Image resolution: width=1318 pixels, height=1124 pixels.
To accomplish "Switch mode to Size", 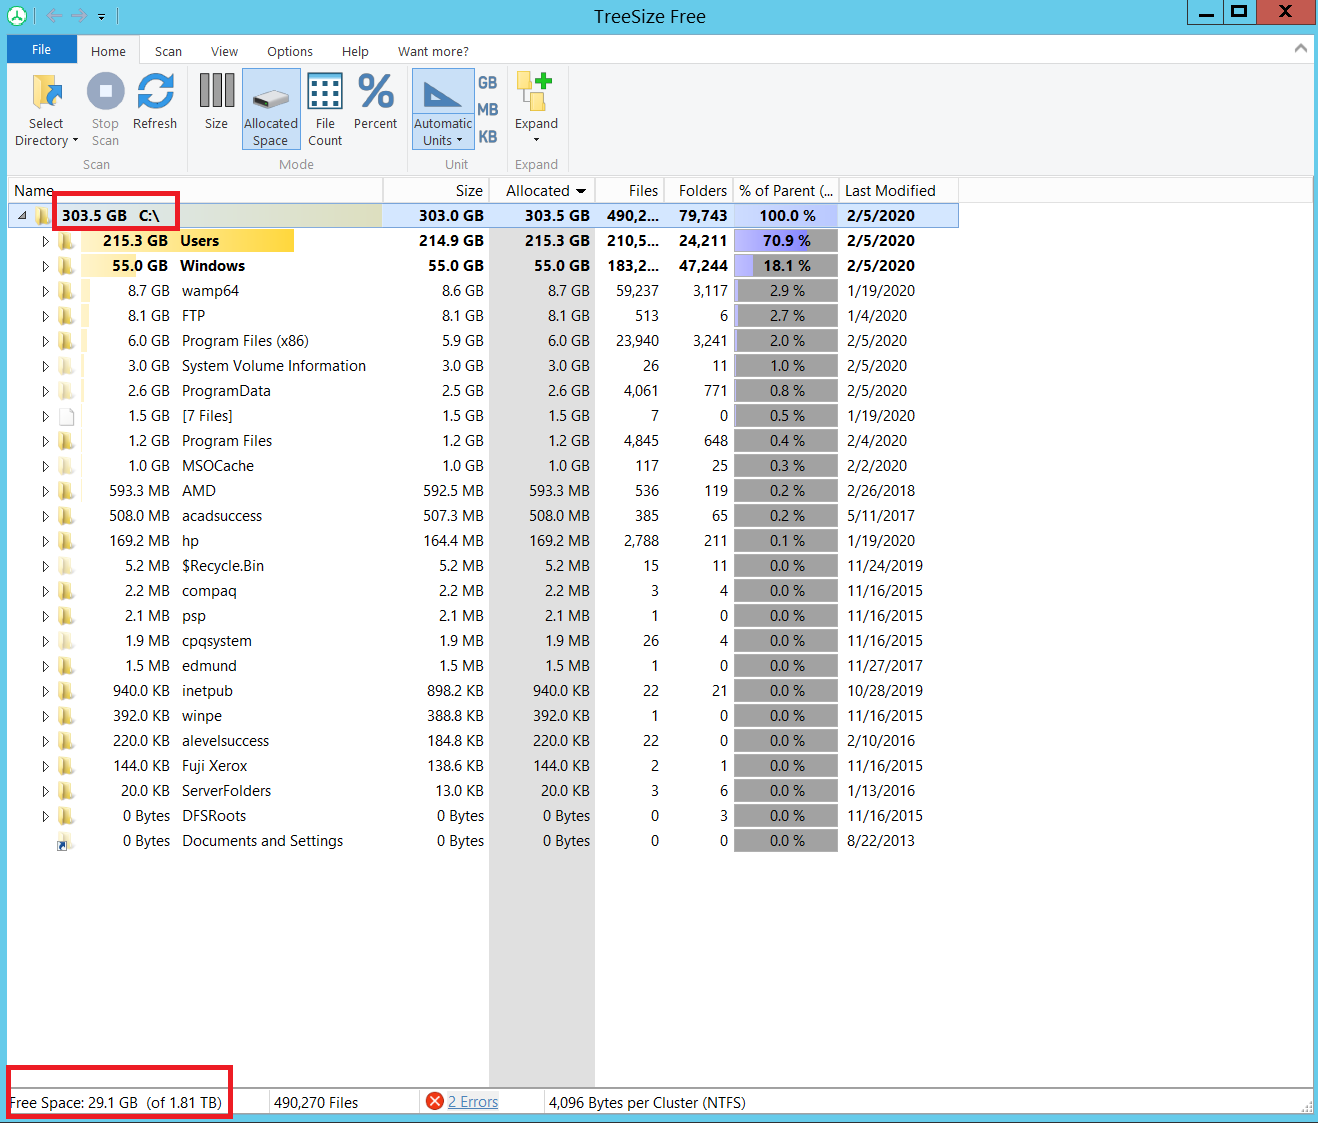I will point(216,102).
